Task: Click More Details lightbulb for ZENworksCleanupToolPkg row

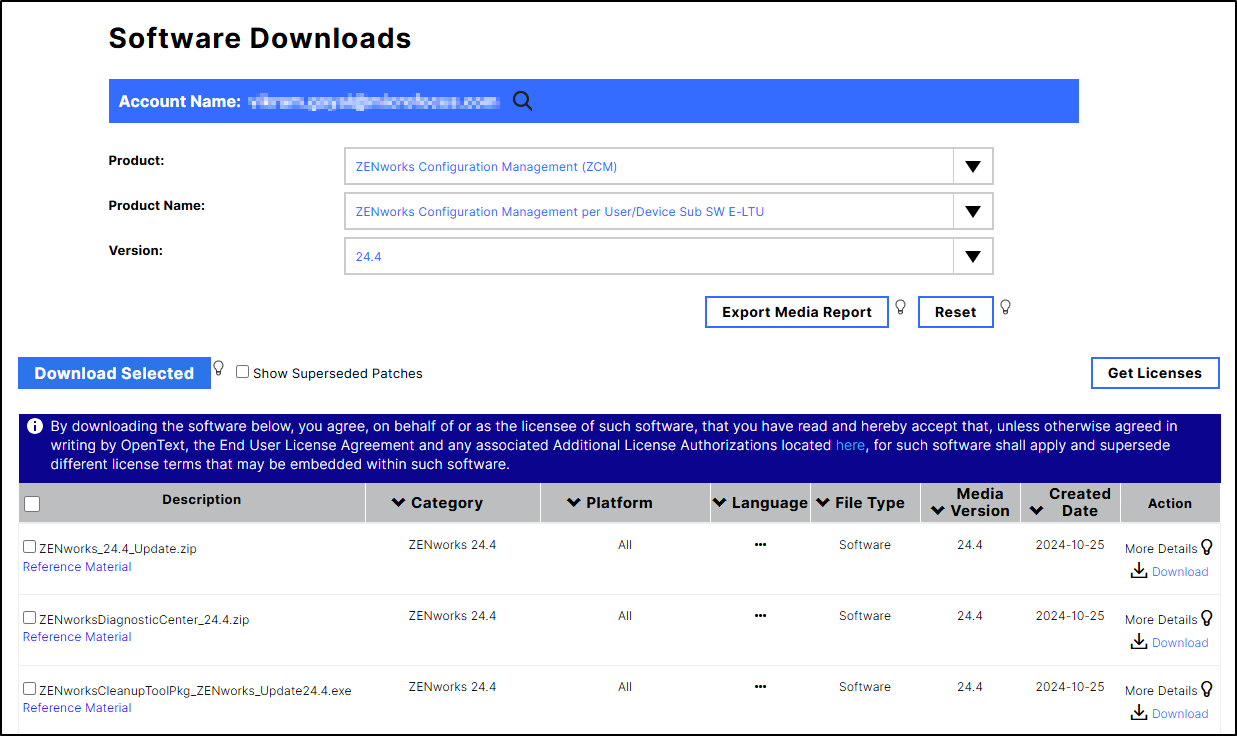Action: (x=1207, y=689)
